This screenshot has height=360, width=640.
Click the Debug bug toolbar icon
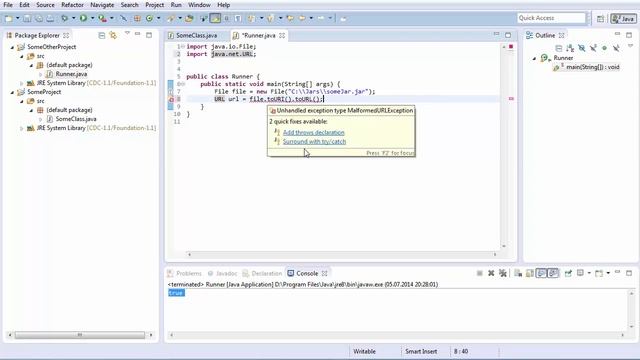click(64, 18)
